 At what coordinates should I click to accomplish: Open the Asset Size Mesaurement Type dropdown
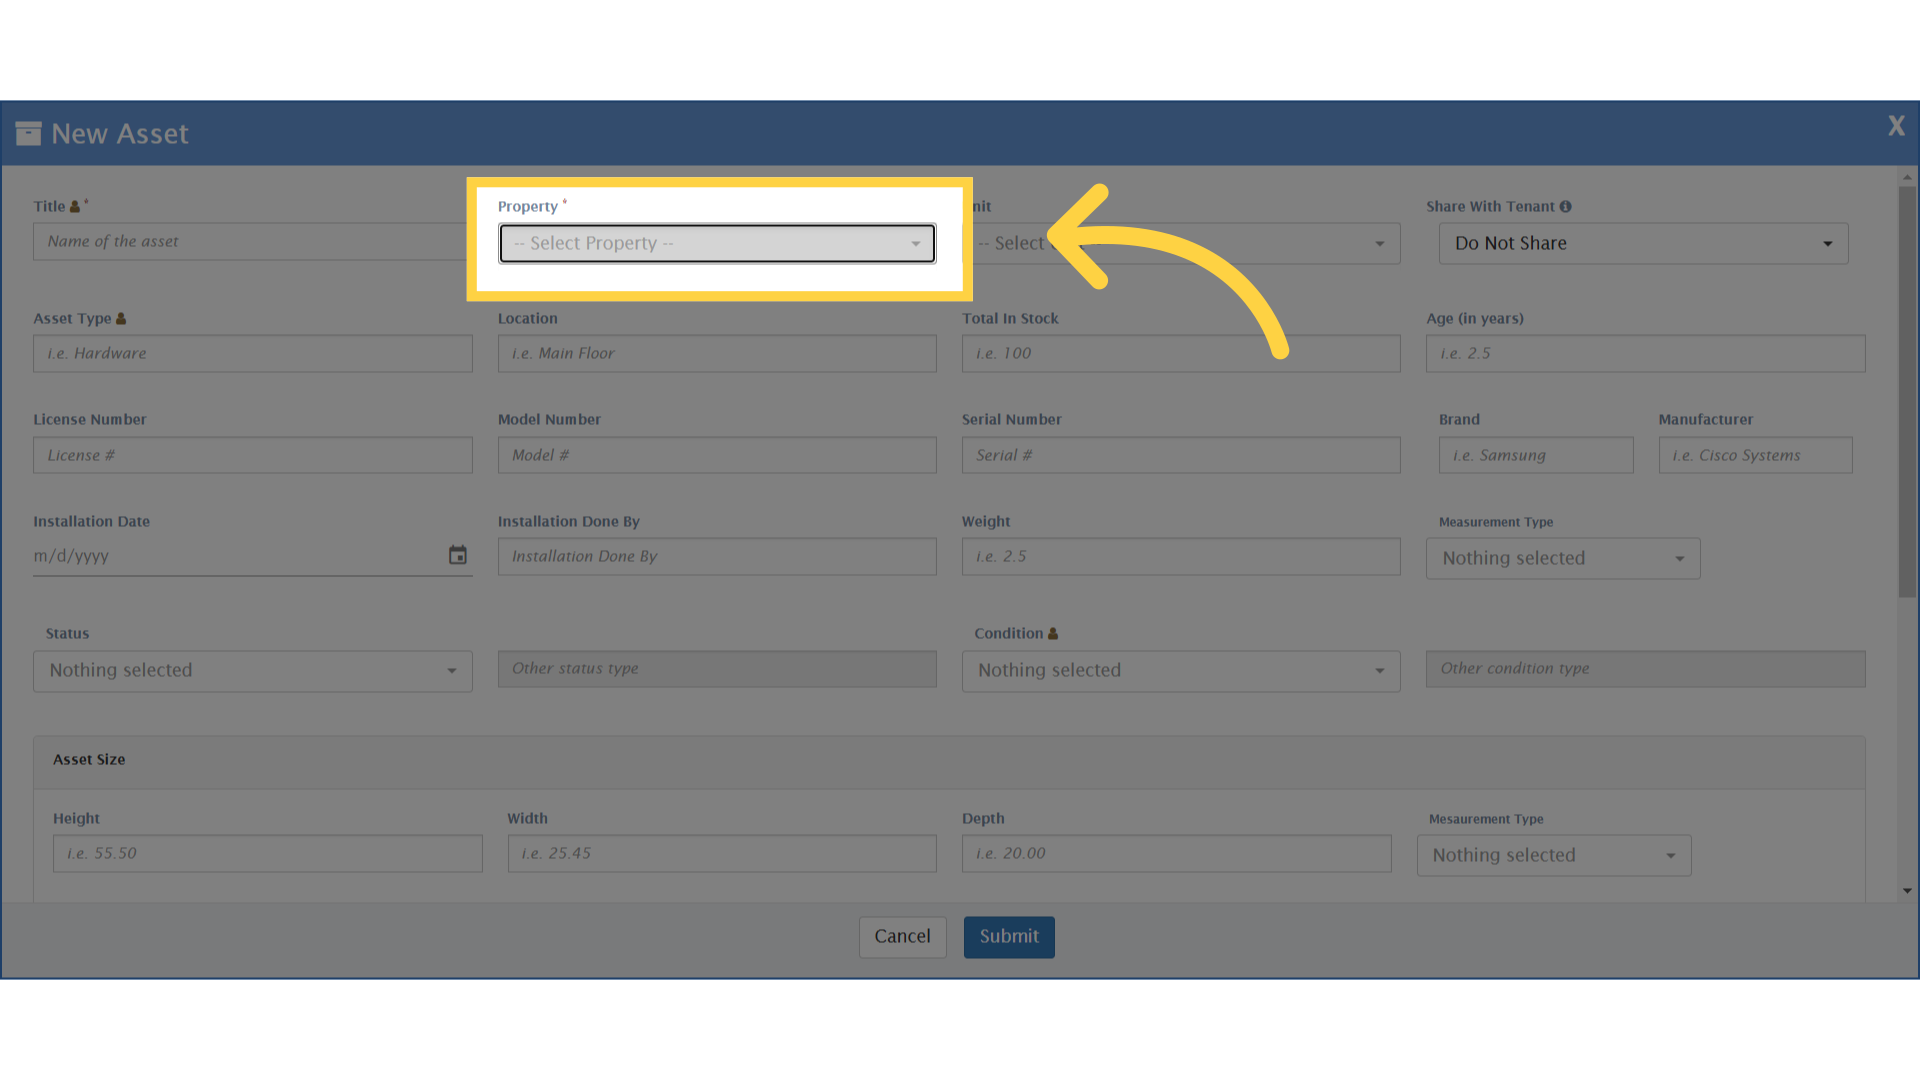coord(1554,855)
